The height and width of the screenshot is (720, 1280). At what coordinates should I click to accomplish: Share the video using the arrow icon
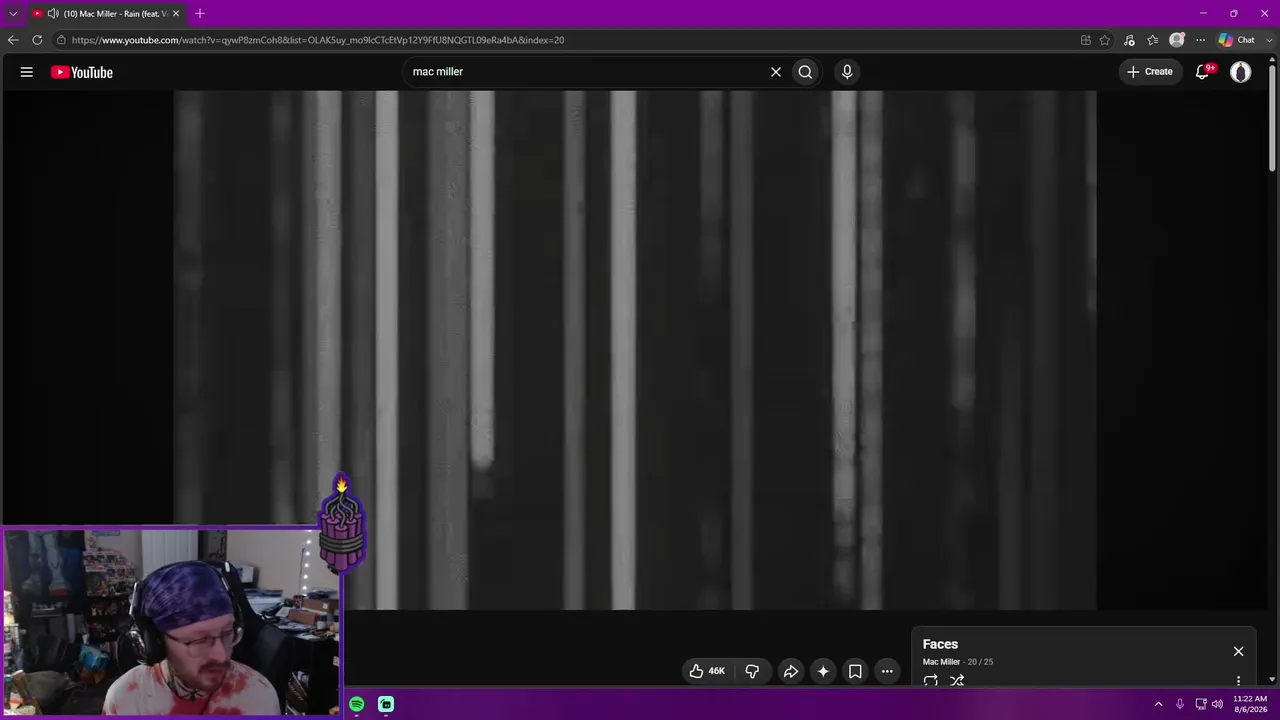tap(790, 671)
